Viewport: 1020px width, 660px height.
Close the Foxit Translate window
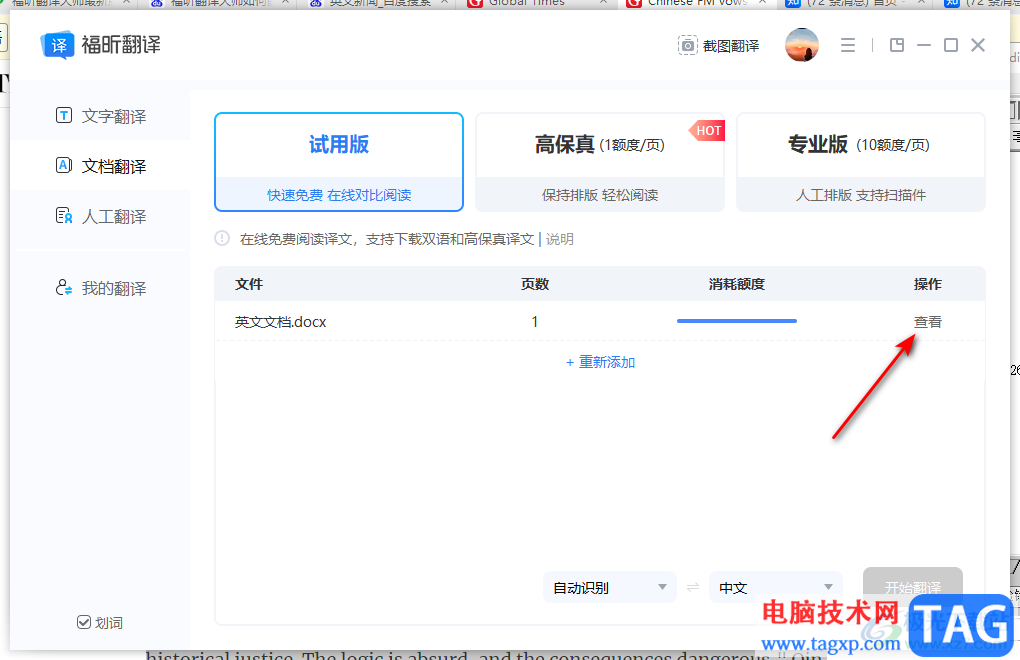pyautogui.click(x=978, y=45)
